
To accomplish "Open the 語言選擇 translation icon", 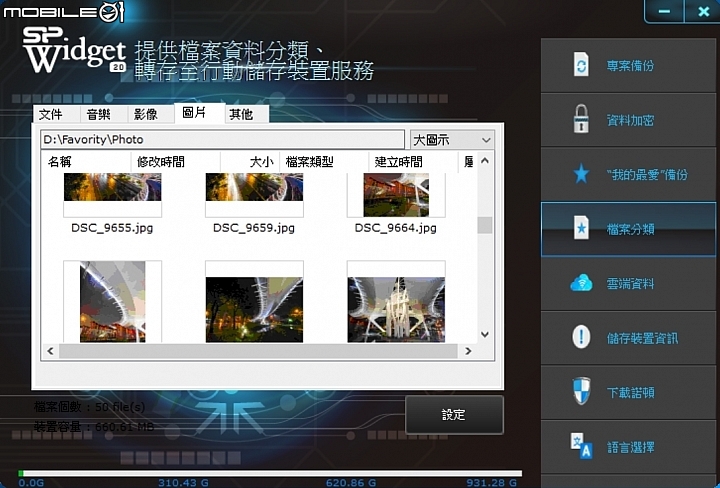I will (582, 445).
